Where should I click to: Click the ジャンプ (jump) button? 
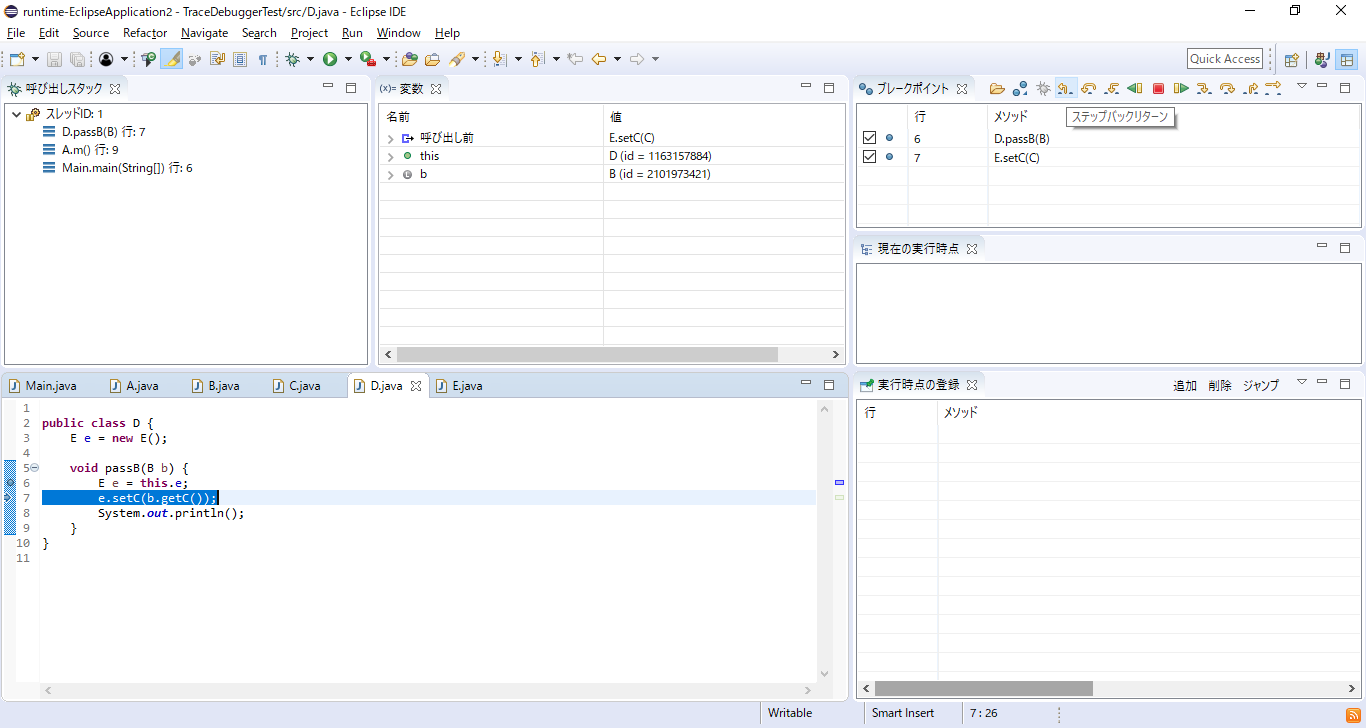point(1261,385)
